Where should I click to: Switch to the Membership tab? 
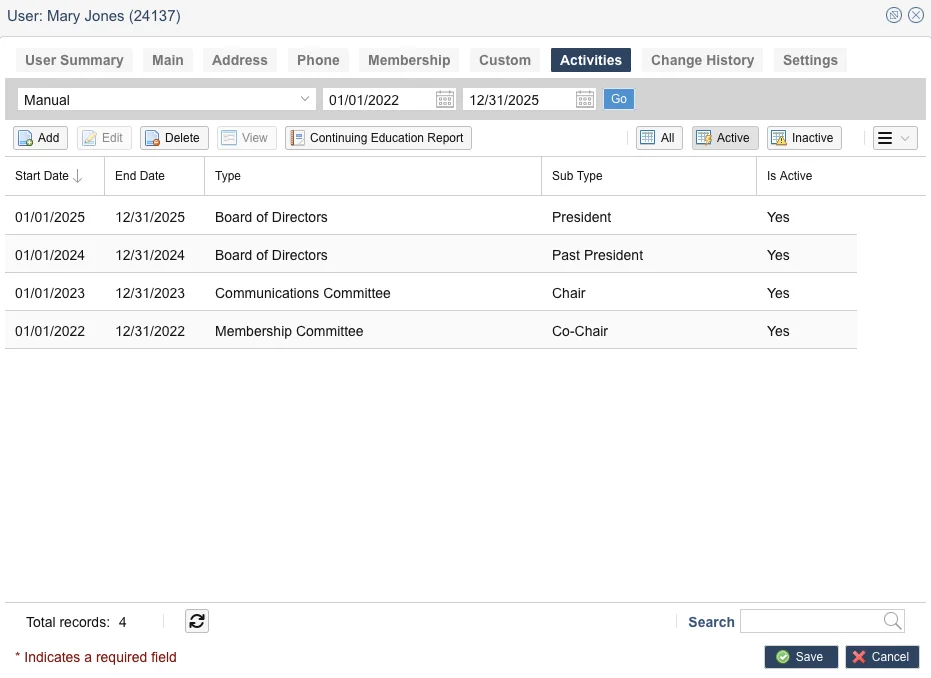409,59
